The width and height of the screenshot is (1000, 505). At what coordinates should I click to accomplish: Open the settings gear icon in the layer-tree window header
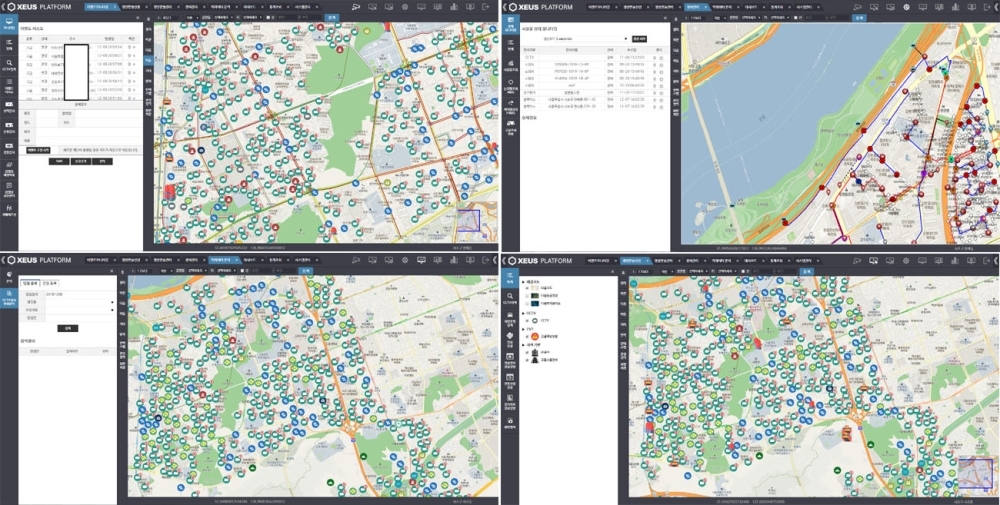click(x=906, y=260)
